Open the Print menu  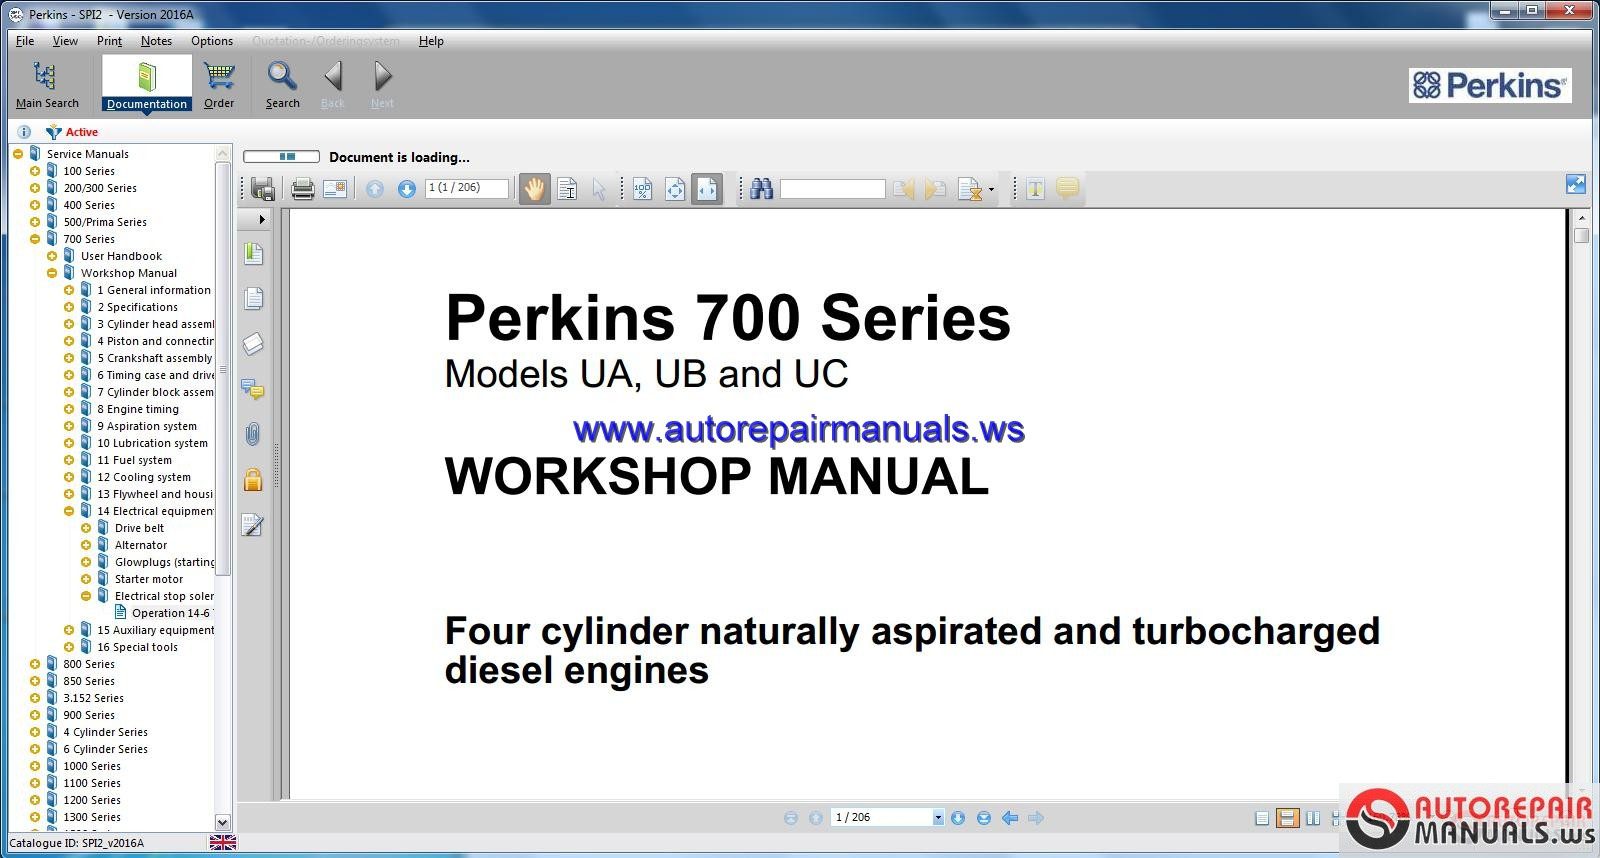109,41
